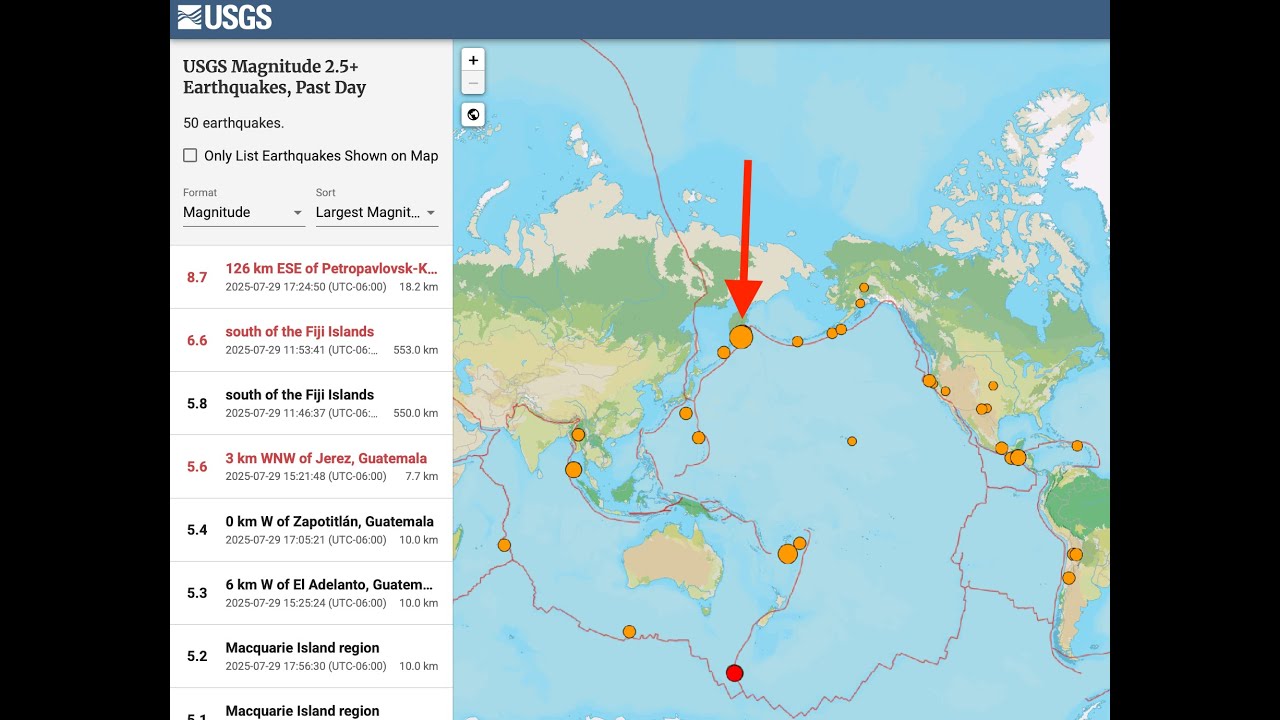Click the "50 earthquakes." count text
Screen dimensions: 1280x720
(233, 124)
